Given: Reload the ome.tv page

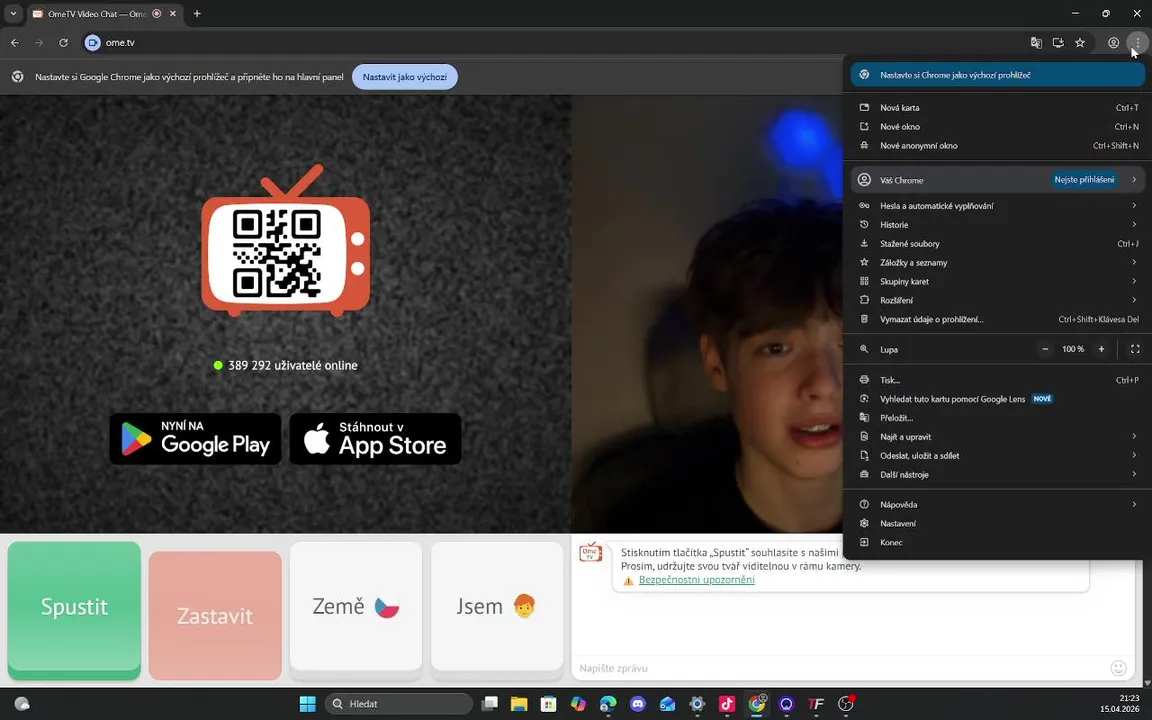Looking at the screenshot, I should tap(63, 43).
